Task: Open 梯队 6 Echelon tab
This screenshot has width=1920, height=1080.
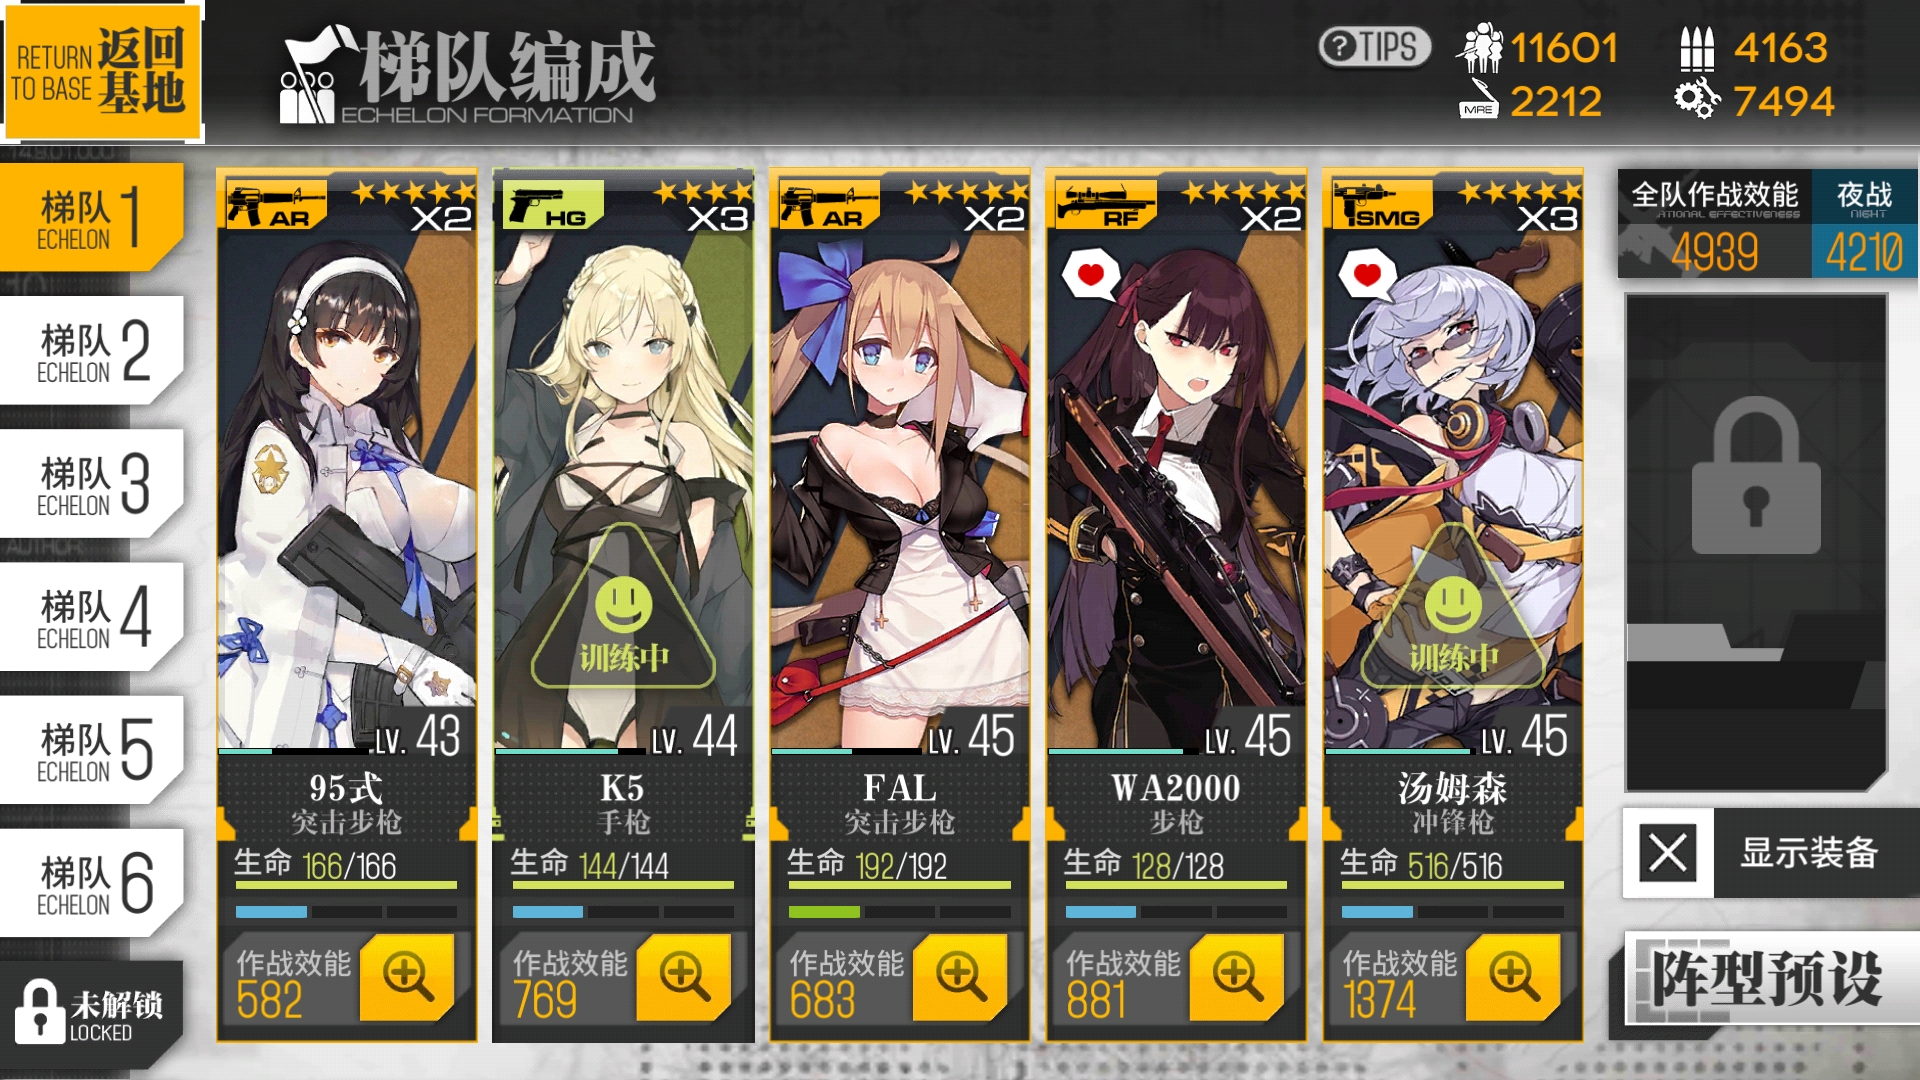Action: 92,883
